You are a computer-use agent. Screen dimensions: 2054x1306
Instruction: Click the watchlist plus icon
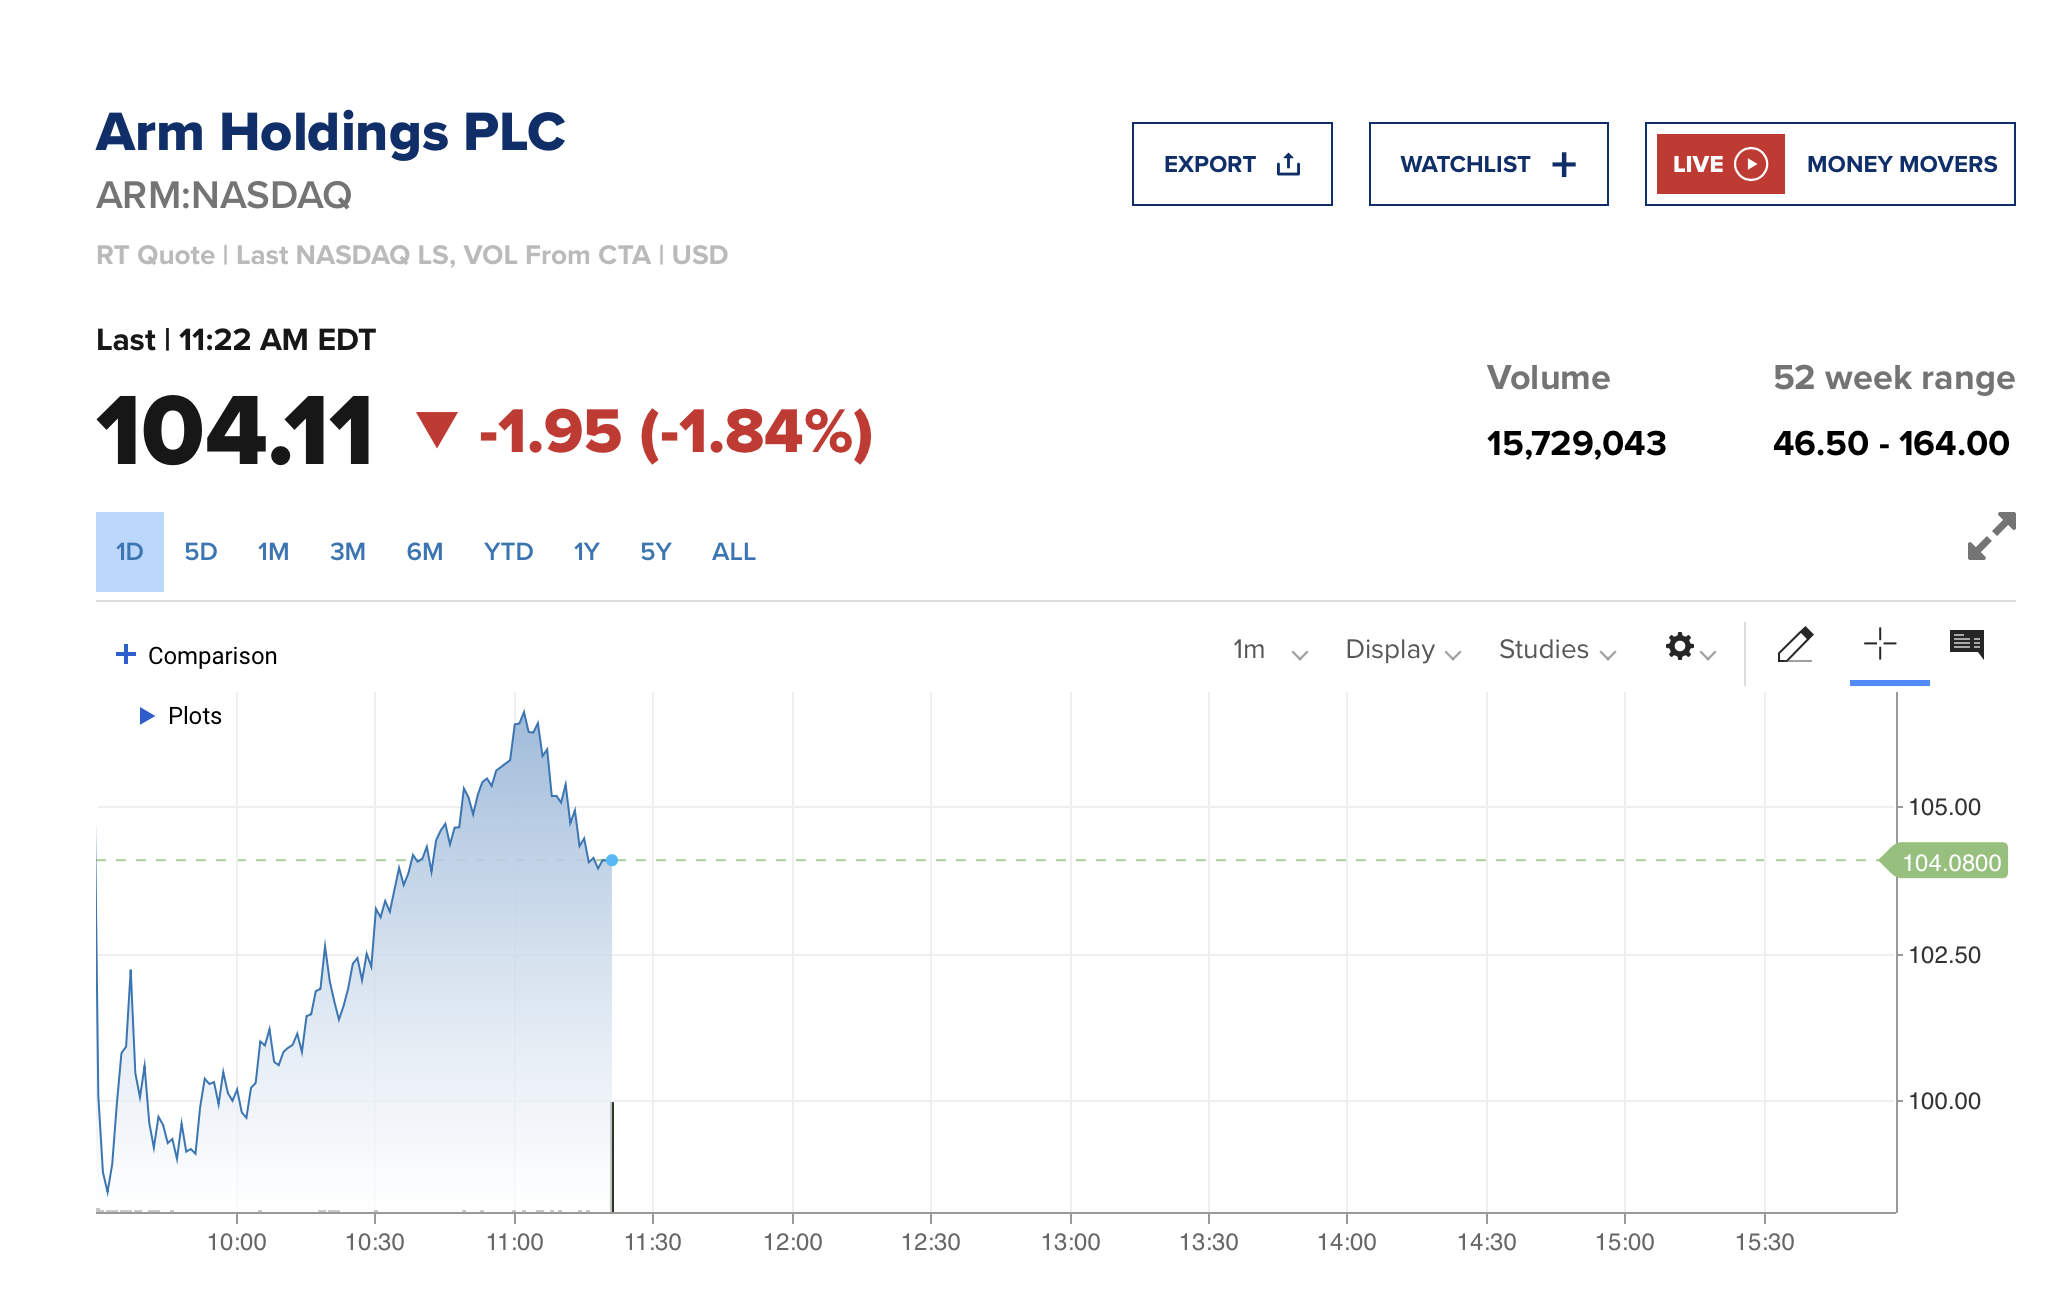(1564, 165)
